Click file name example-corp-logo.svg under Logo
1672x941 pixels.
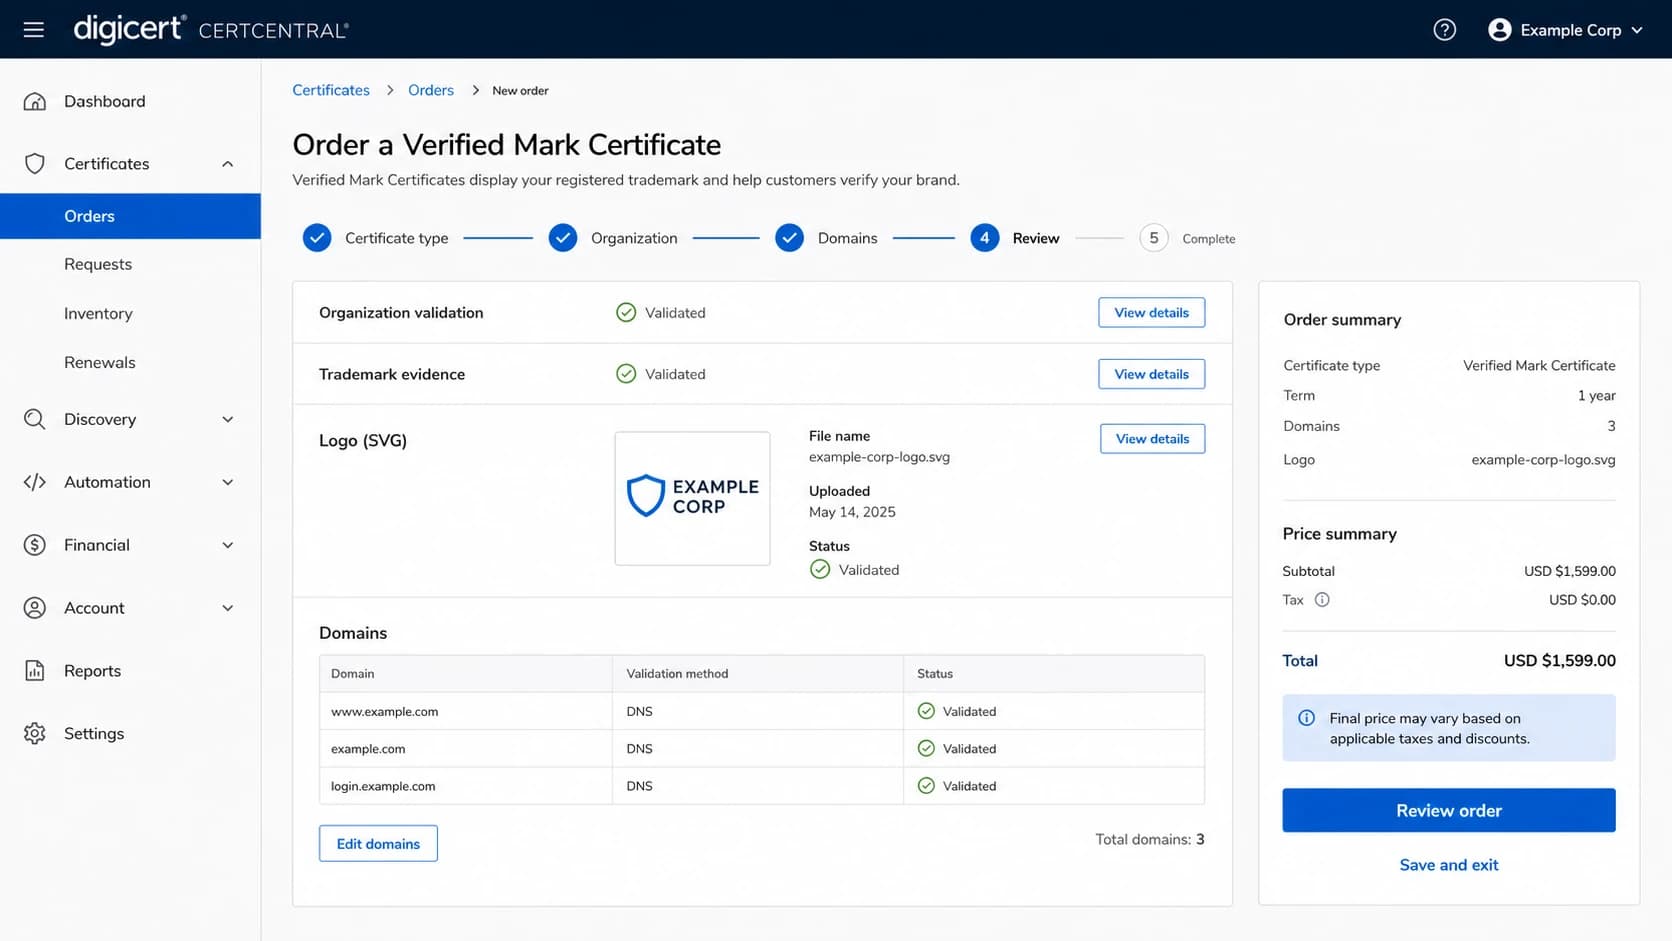click(879, 457)
